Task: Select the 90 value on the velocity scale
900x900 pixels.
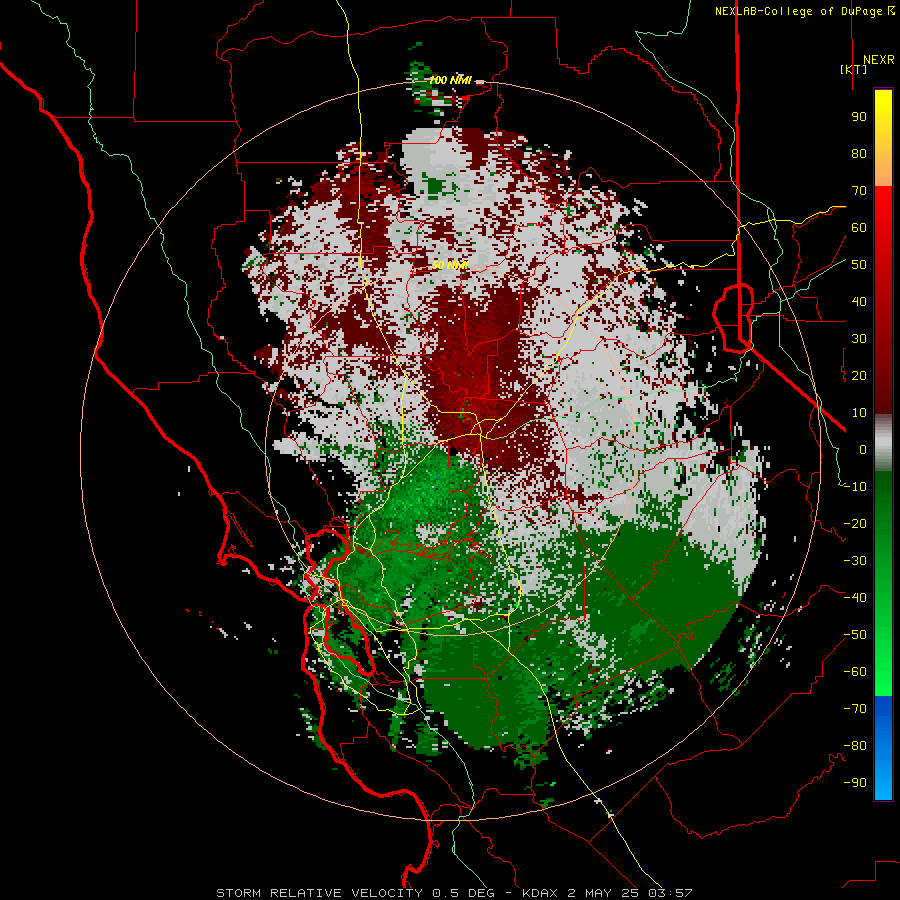Action: coord(859,117)
